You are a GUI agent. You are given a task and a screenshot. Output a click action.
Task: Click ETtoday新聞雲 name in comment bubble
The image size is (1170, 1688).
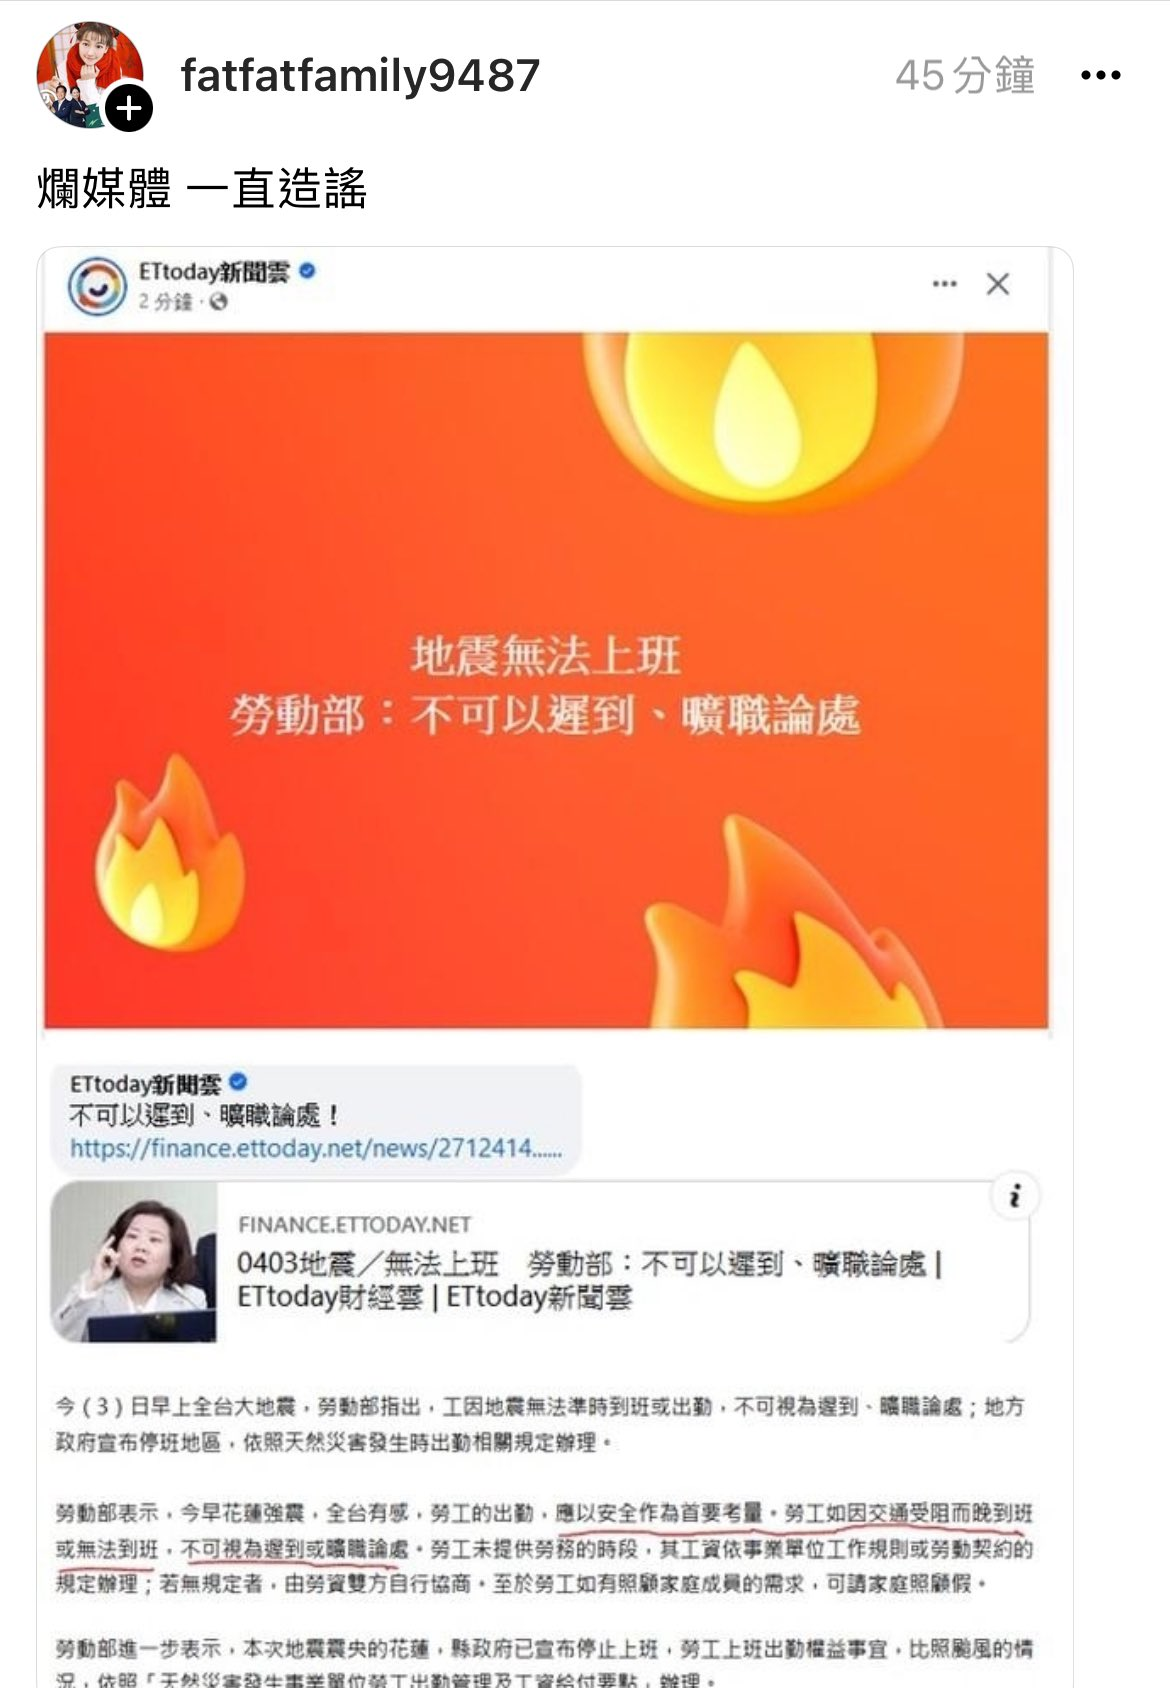click(145, 1084)
